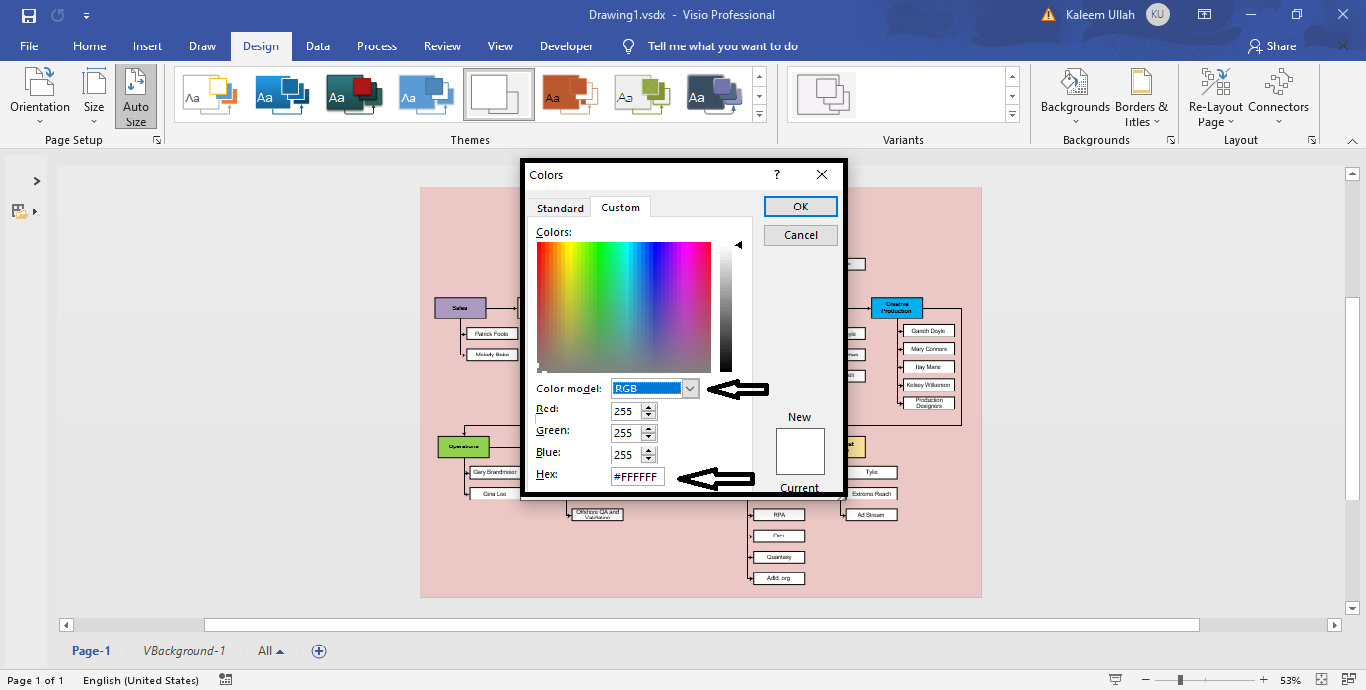This screenshot has height=690, width=1366.
Task: Open the Backgrounds gallery
Action: pos(1074,95)
